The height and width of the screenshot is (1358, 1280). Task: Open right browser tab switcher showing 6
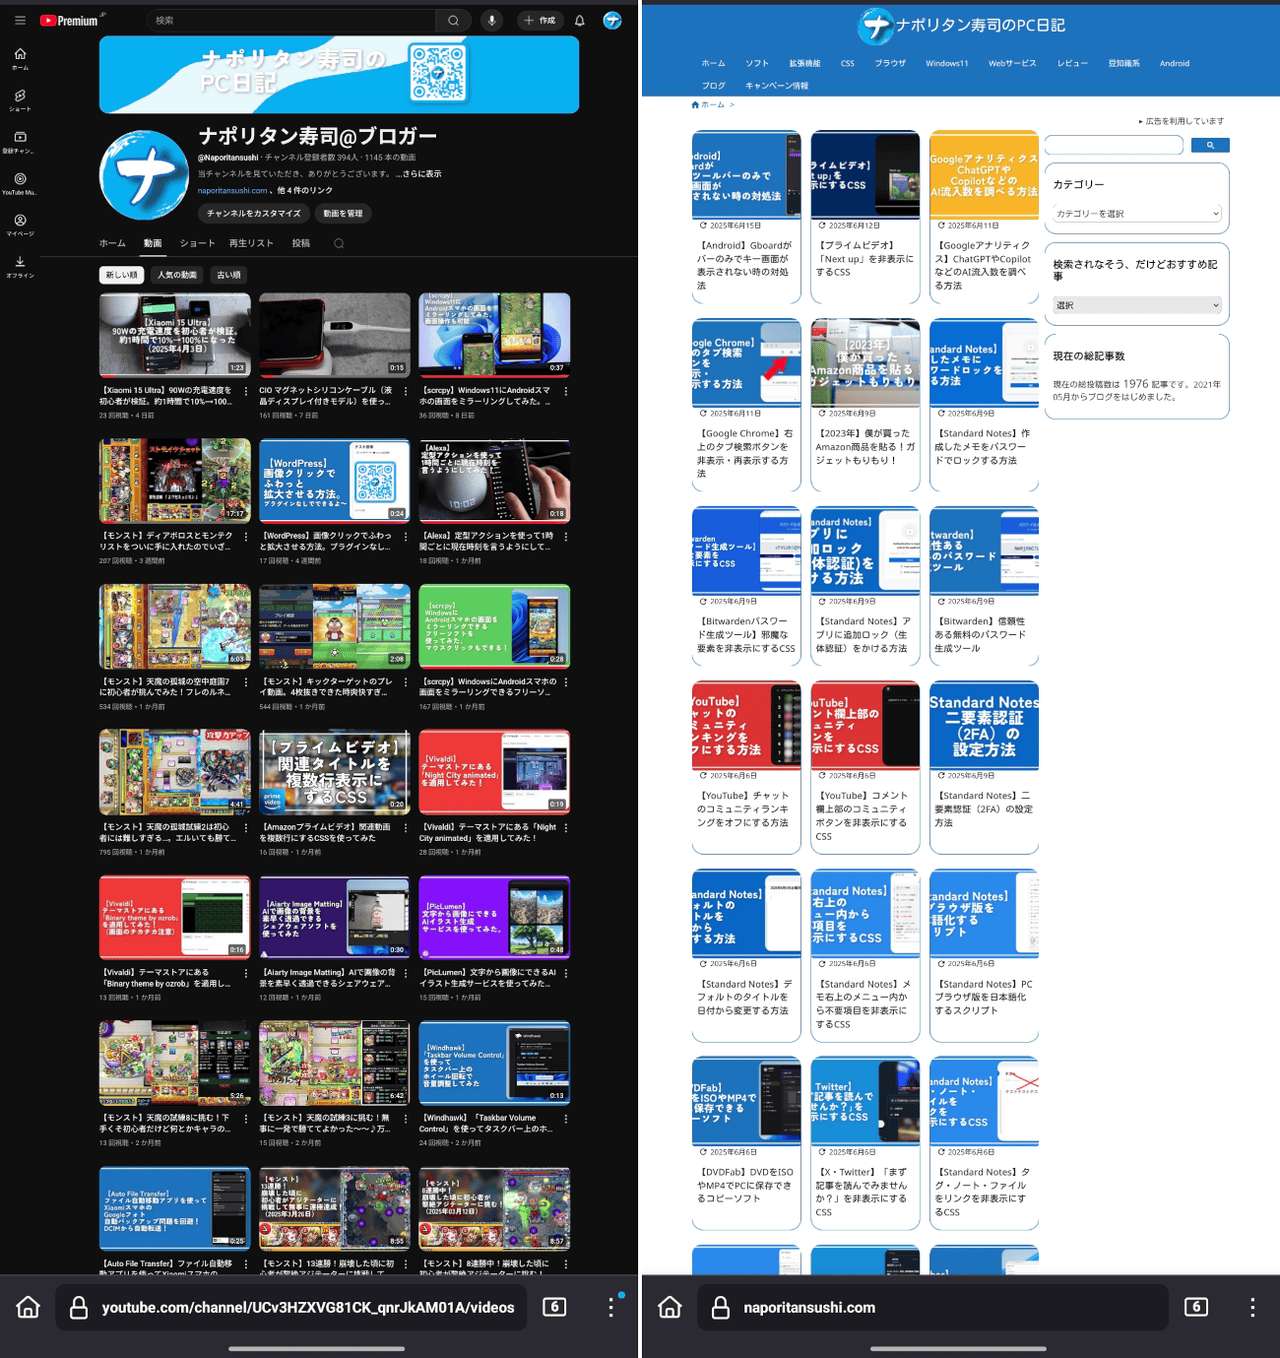pyautogui.click(x=1196, y=1307)
